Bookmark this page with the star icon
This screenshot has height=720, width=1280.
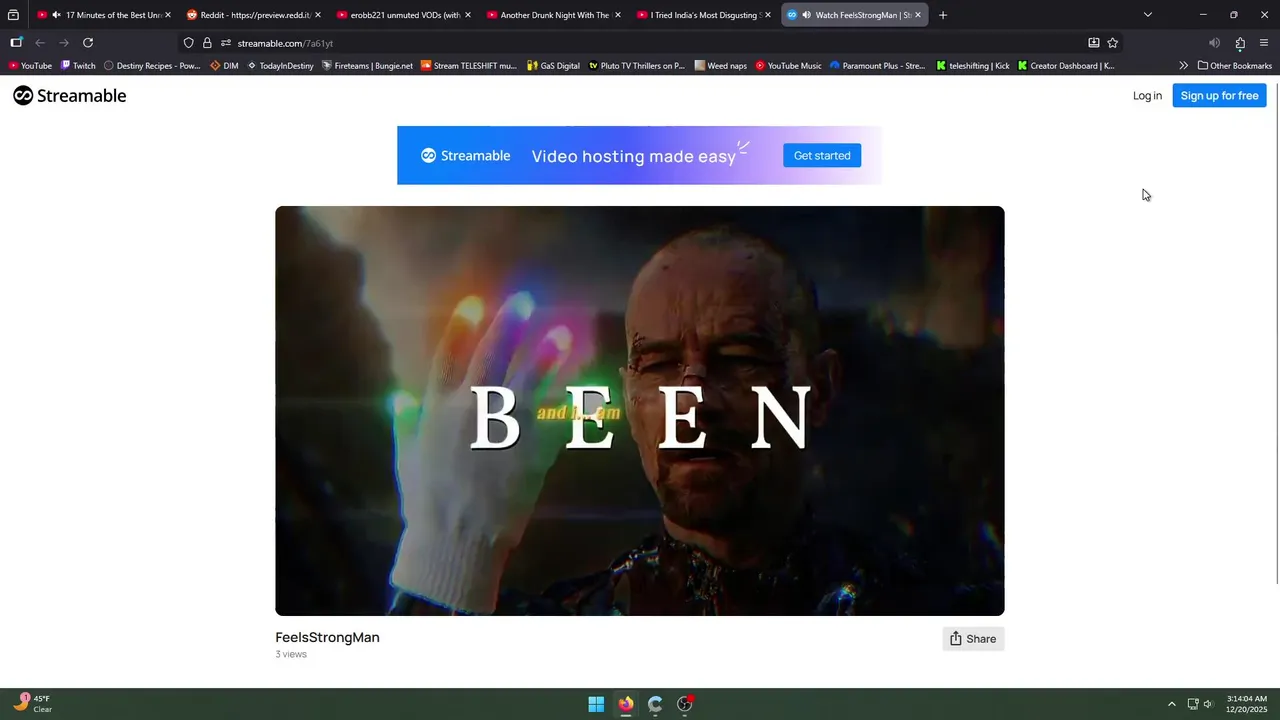pyautogui.click(x=1112, y=43)
